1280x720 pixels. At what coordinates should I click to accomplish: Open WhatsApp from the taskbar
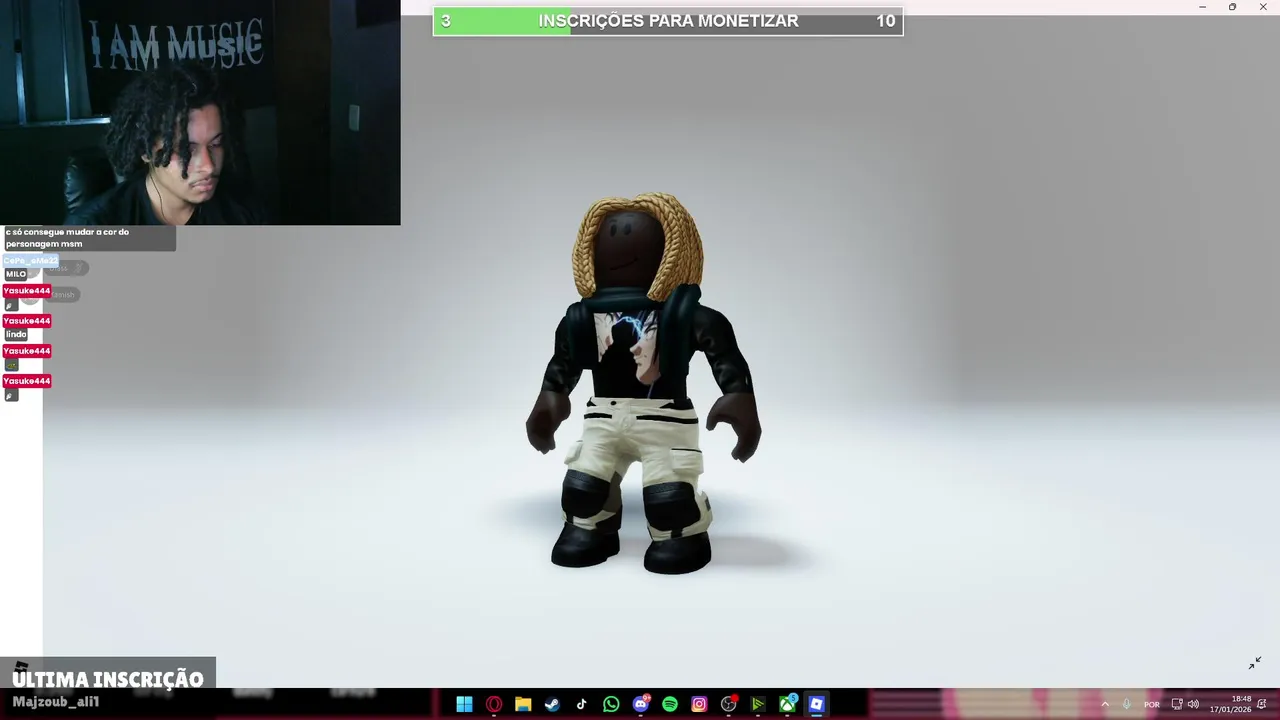point(611,704)
